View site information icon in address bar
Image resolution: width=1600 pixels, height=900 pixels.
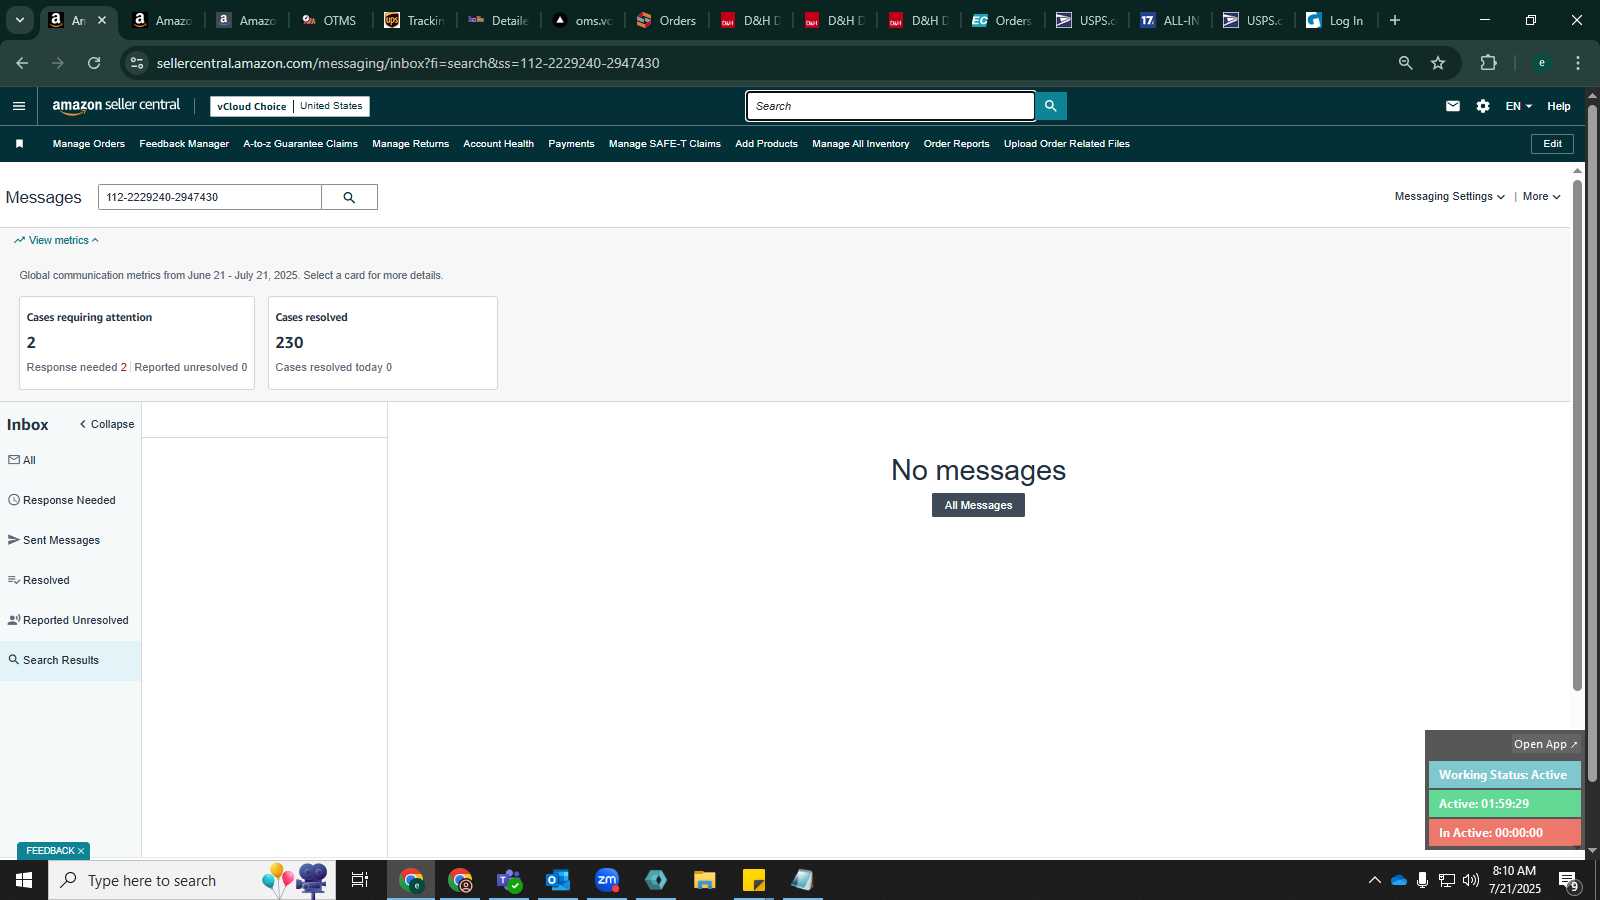[137, 63]
